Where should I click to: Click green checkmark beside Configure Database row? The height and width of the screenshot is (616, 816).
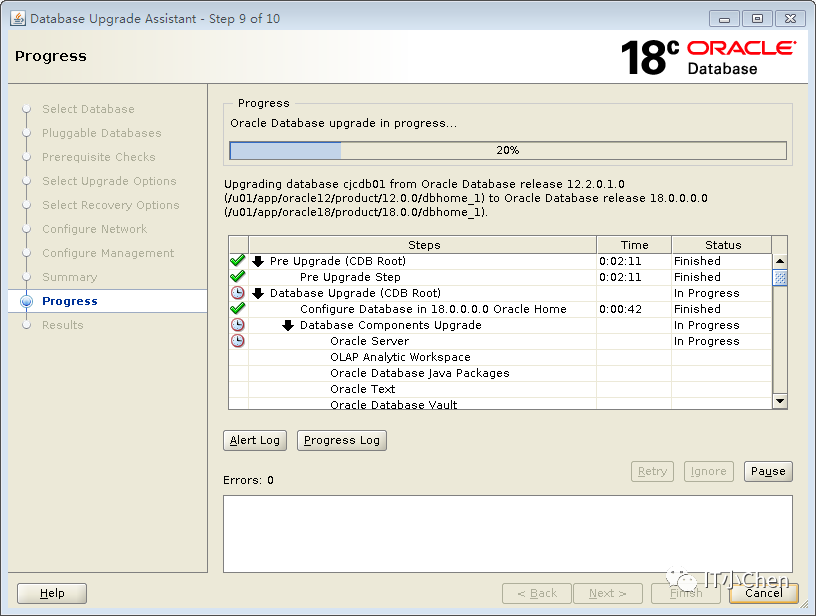click(x=238, y=309)
